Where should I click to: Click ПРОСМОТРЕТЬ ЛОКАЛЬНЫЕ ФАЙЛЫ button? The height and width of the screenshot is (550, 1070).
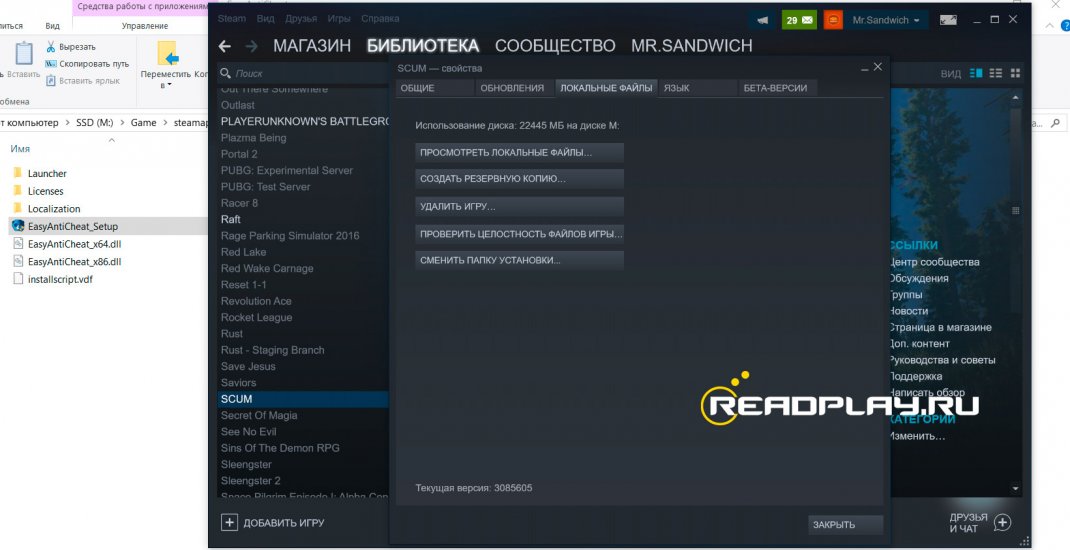(x=519, y=152)
